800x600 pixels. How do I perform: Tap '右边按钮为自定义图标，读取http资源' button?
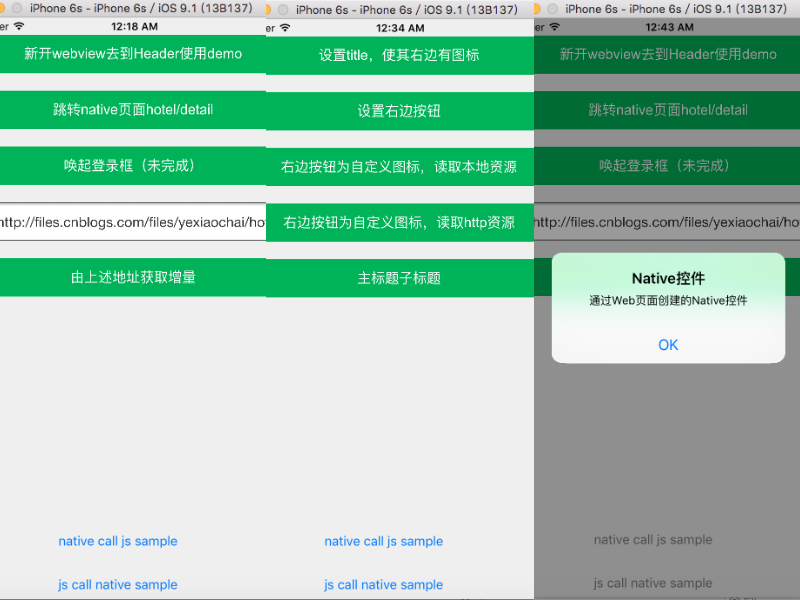tap(399, 222)
